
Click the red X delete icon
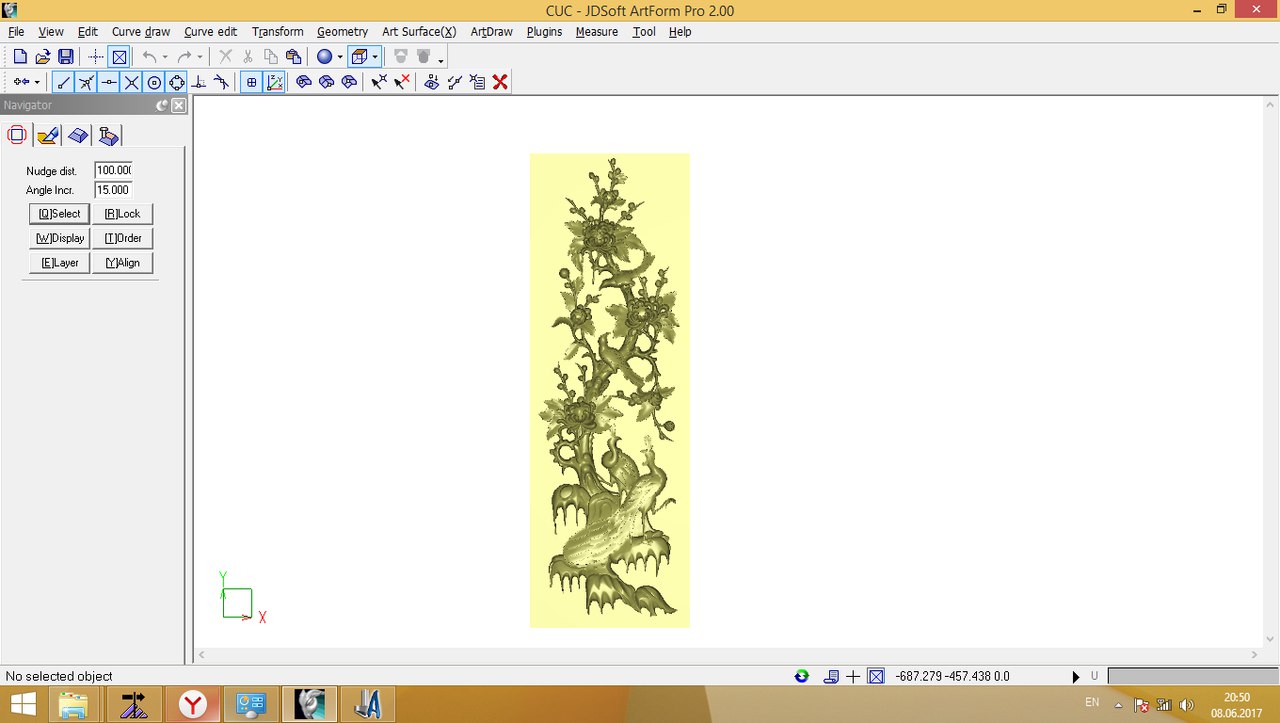[500, 82]
